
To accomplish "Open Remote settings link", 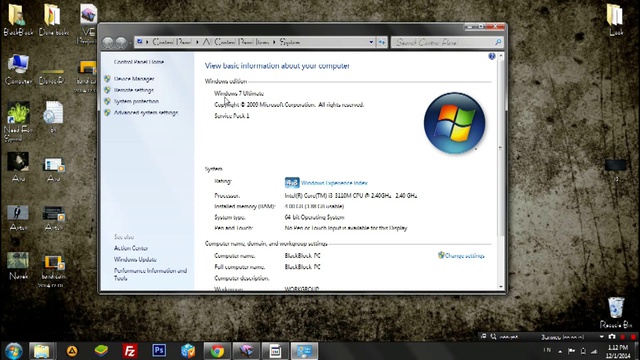I will pos(133,90).
